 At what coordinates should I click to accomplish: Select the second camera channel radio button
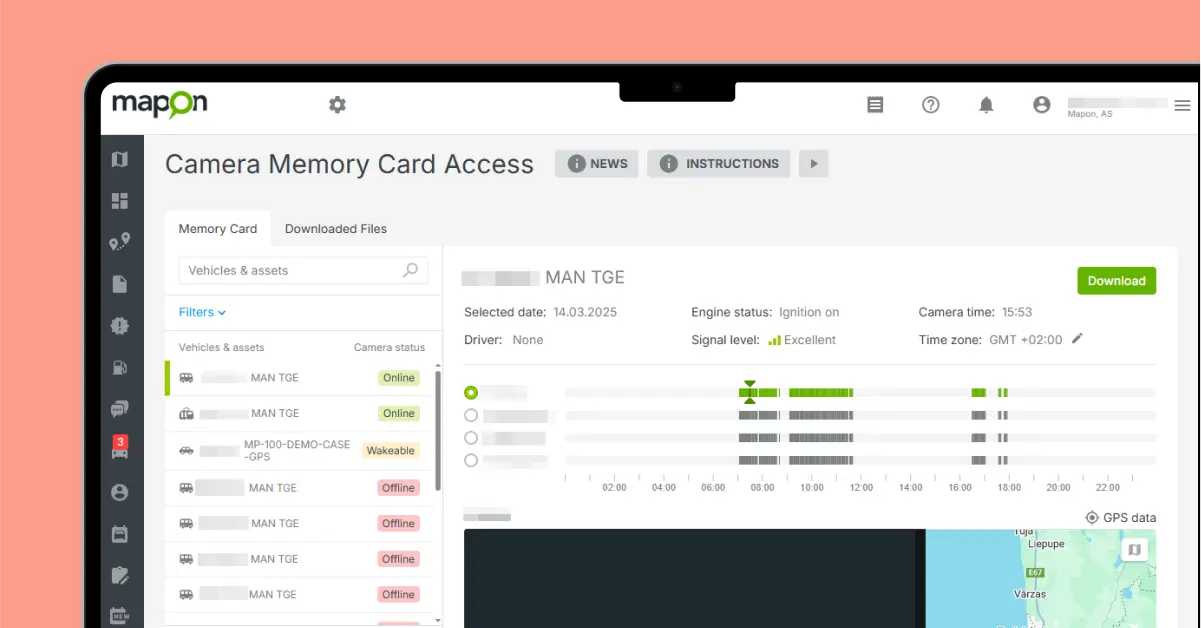click(x=471, y=415)
